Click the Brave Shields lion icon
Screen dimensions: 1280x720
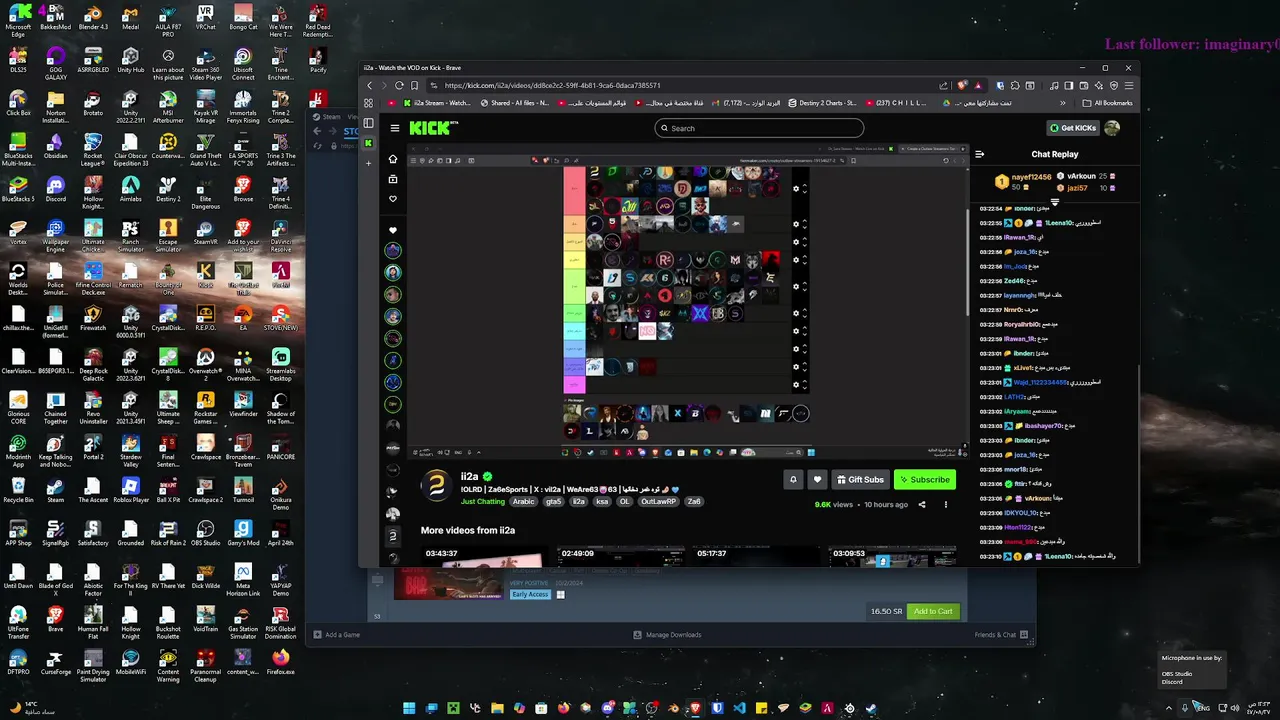click(963, 85)
